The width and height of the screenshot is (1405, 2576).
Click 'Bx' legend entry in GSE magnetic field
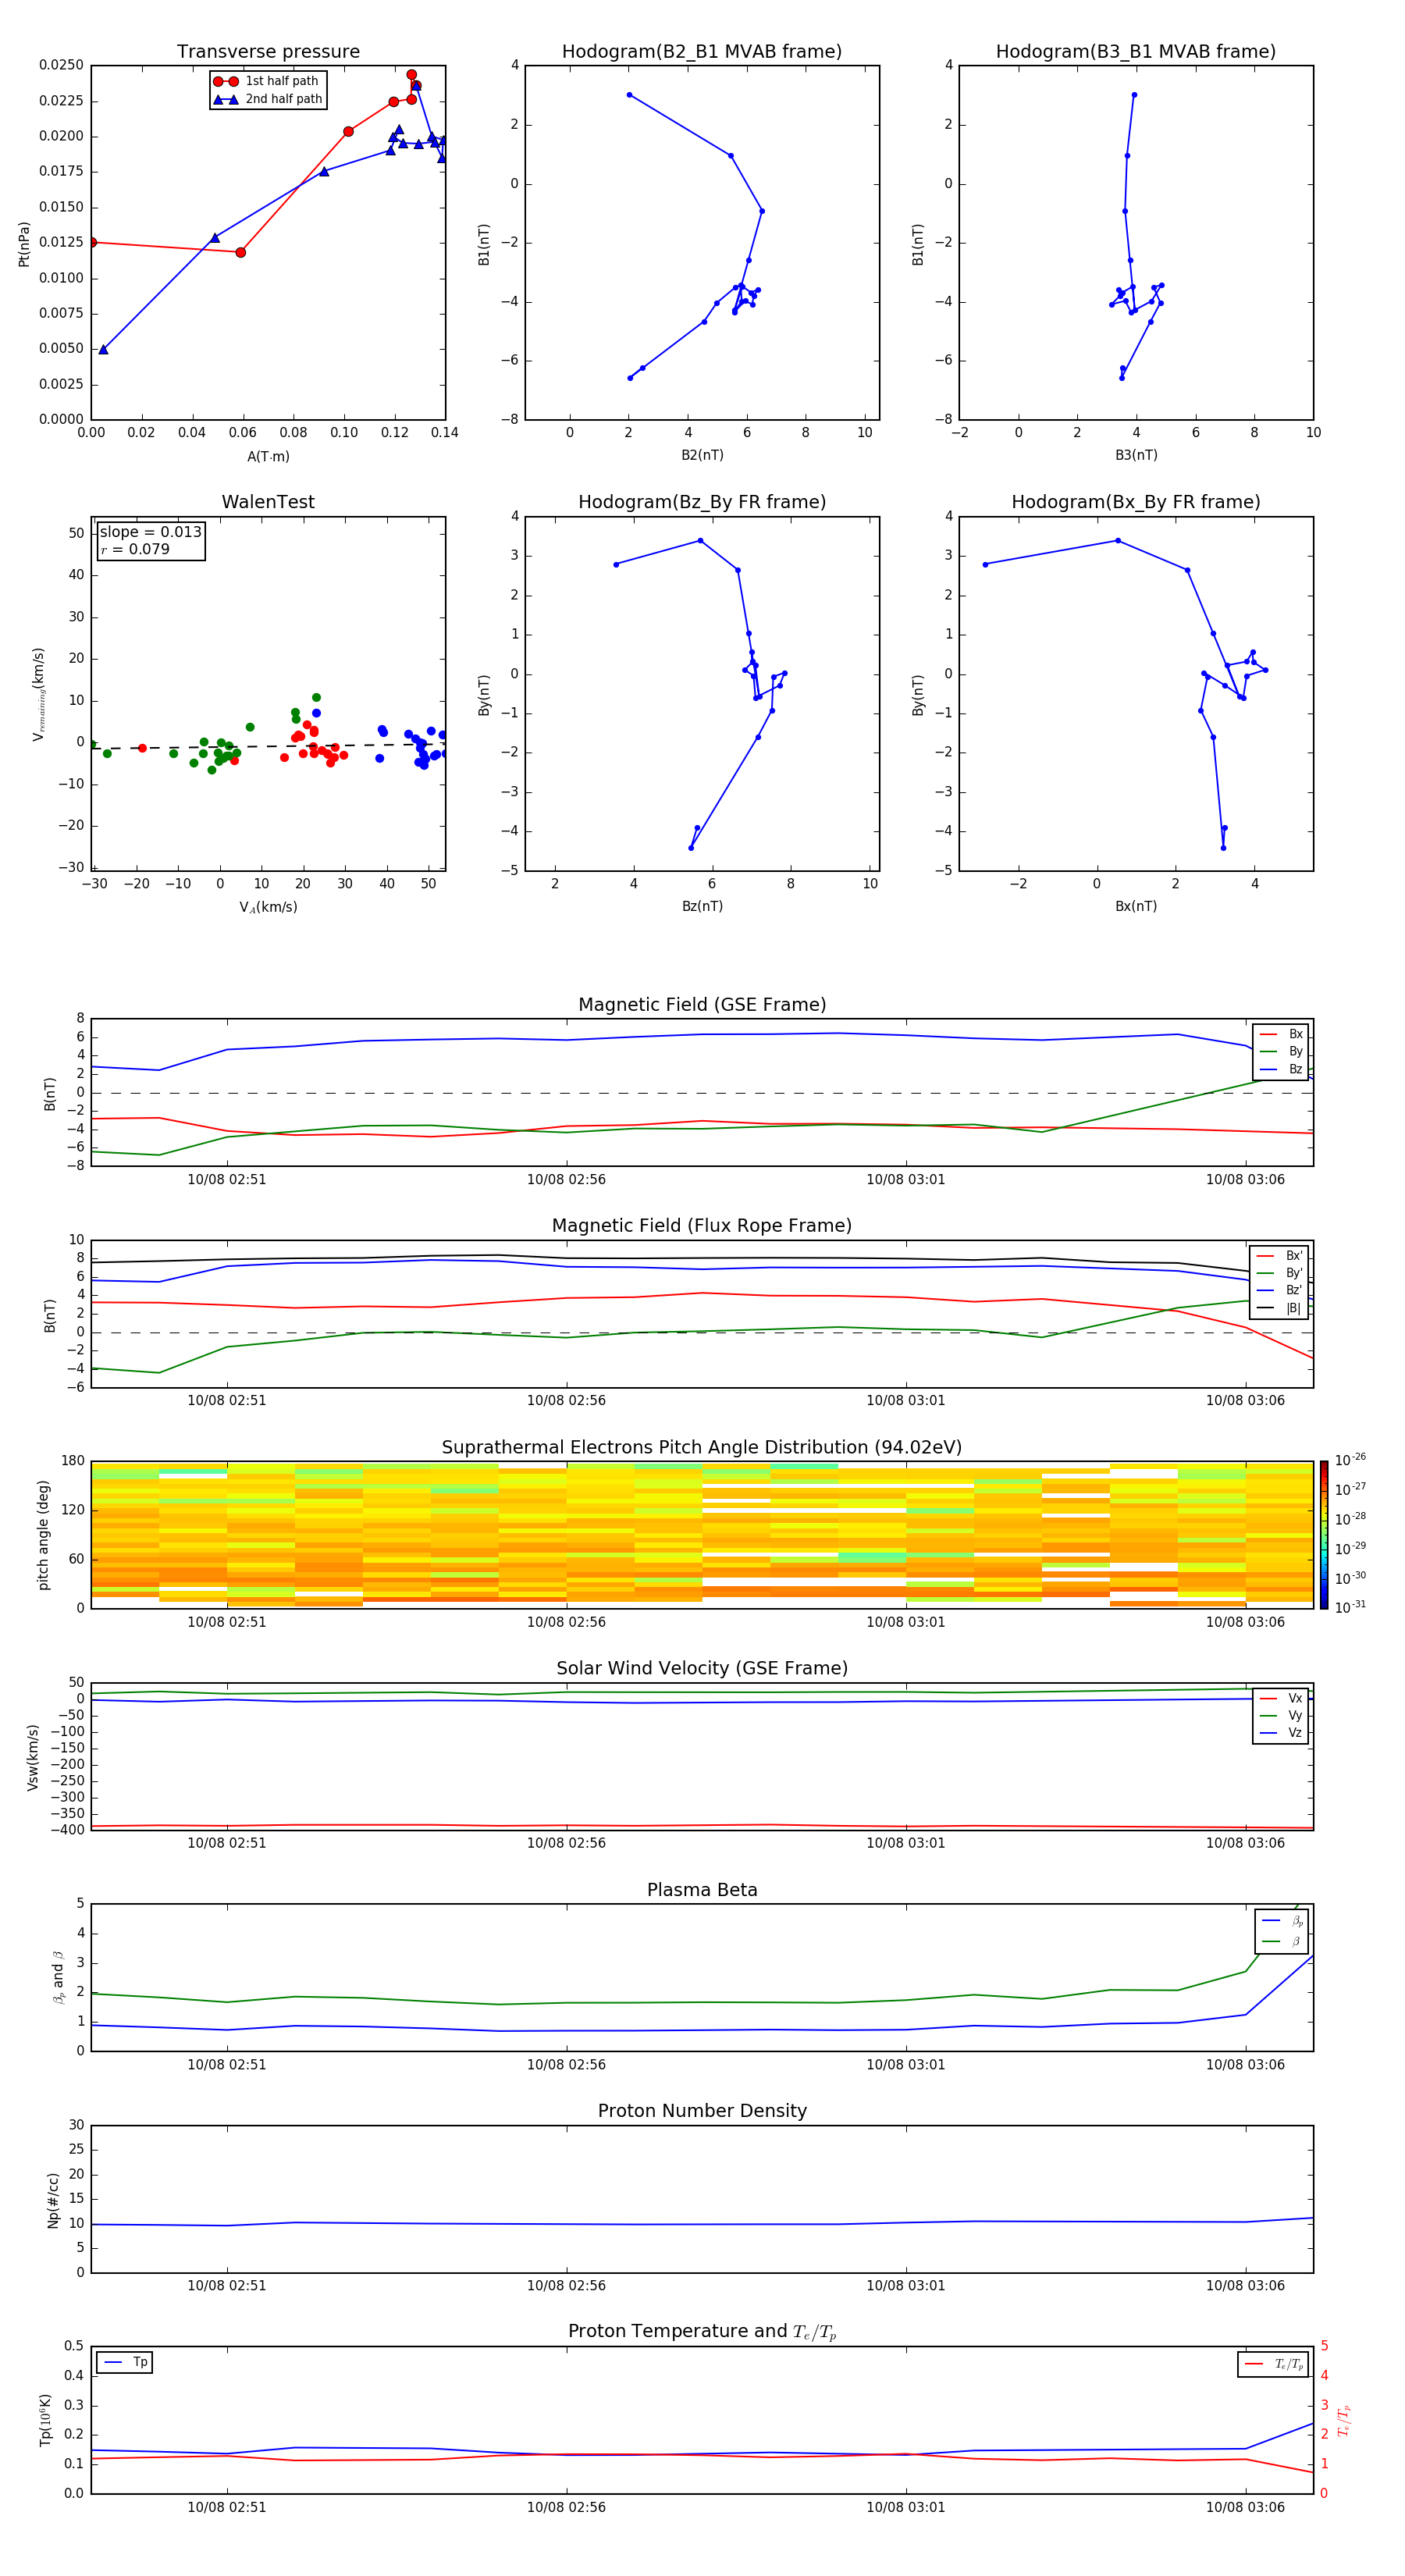tap(1282, 1034)
